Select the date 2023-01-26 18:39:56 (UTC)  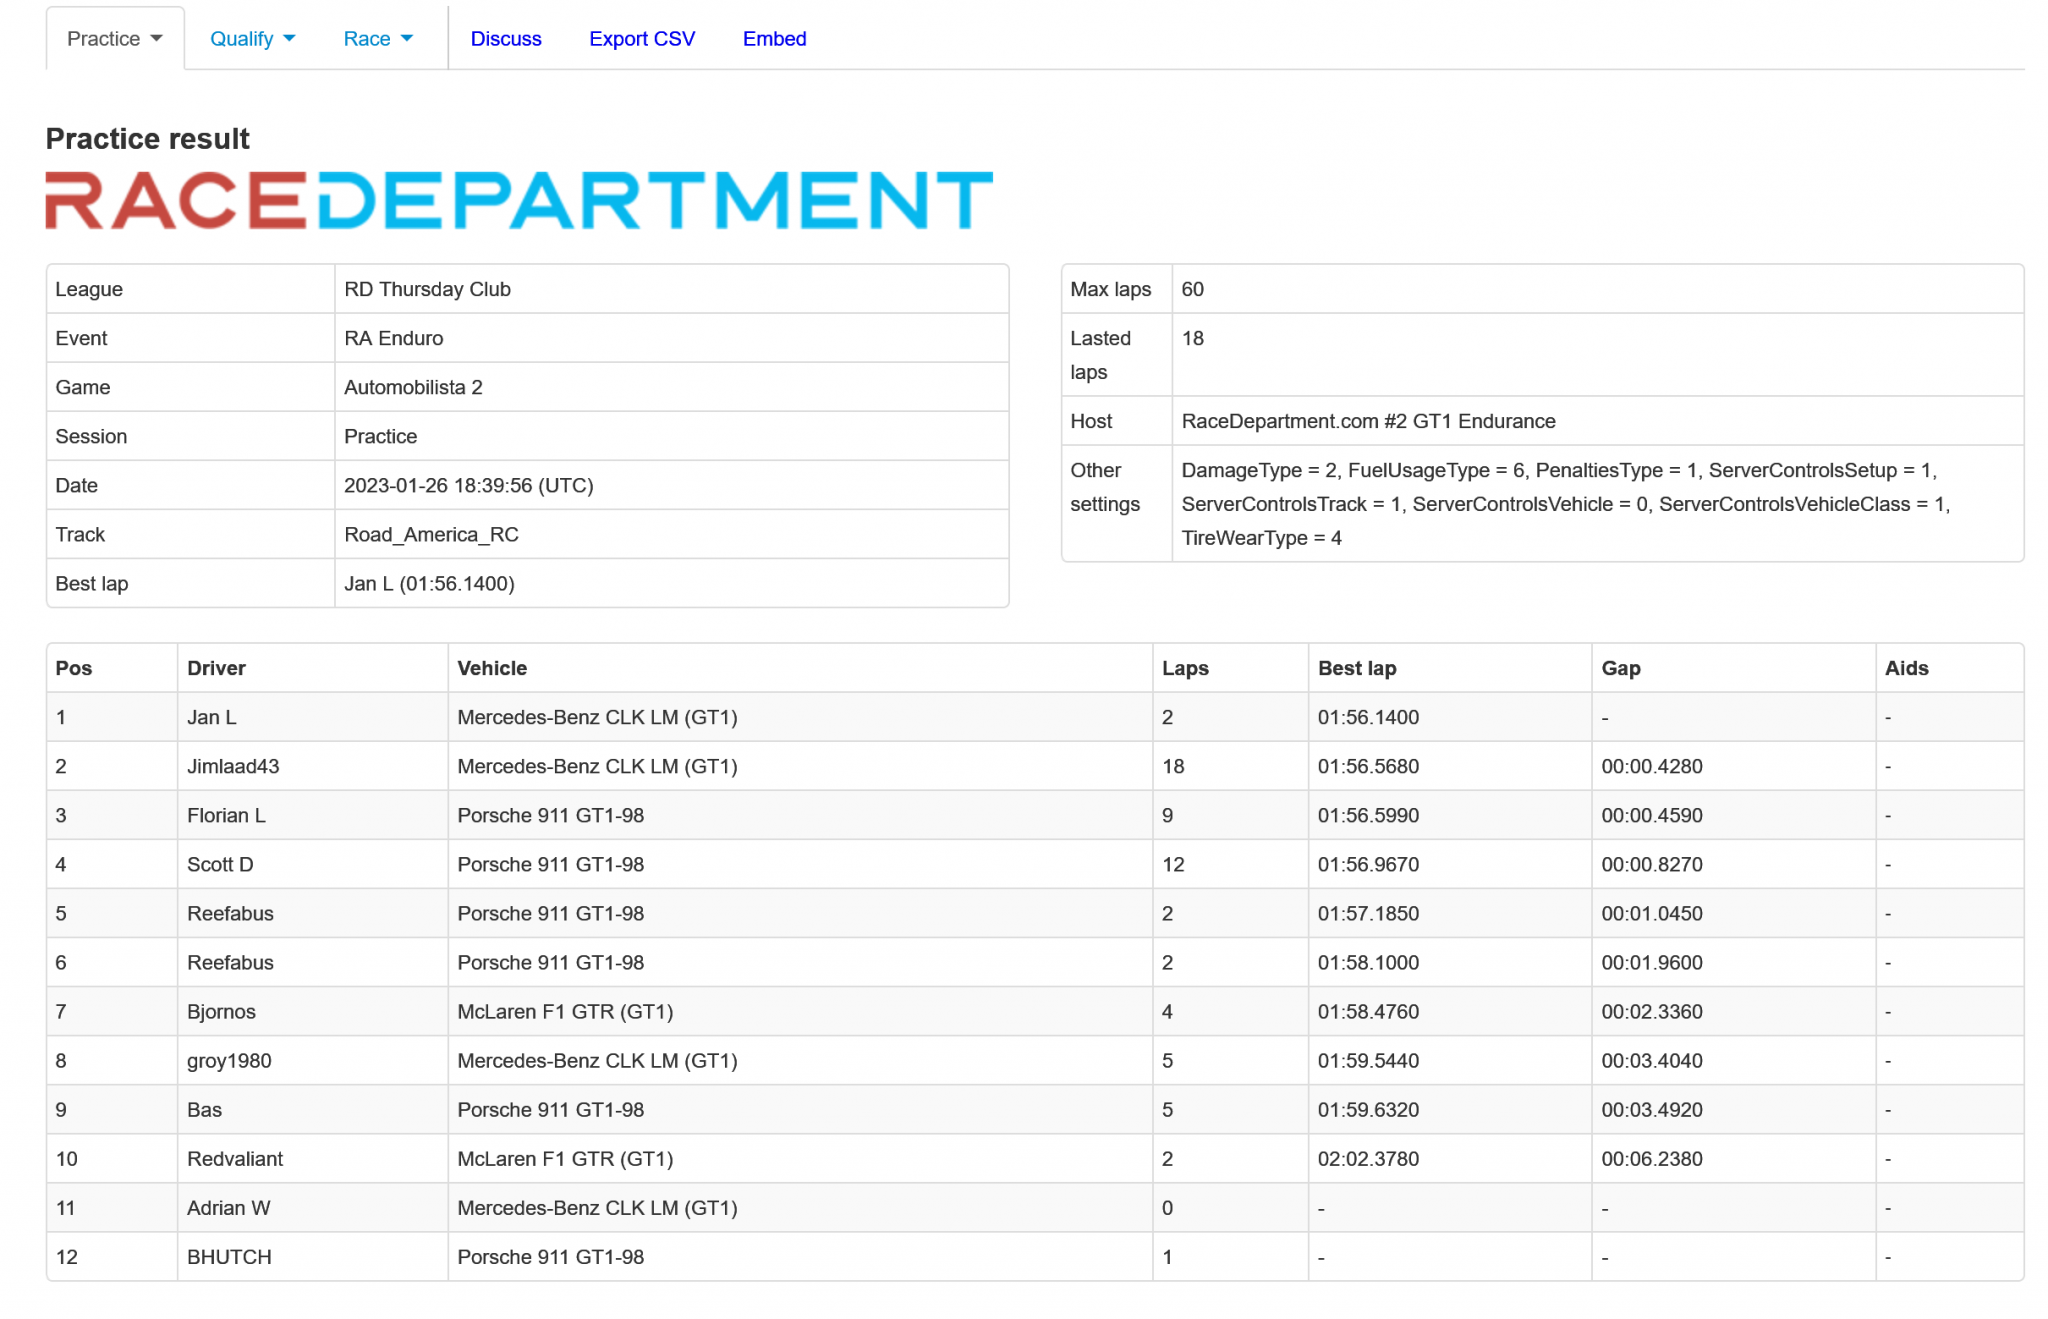click(x=468, y=485)
